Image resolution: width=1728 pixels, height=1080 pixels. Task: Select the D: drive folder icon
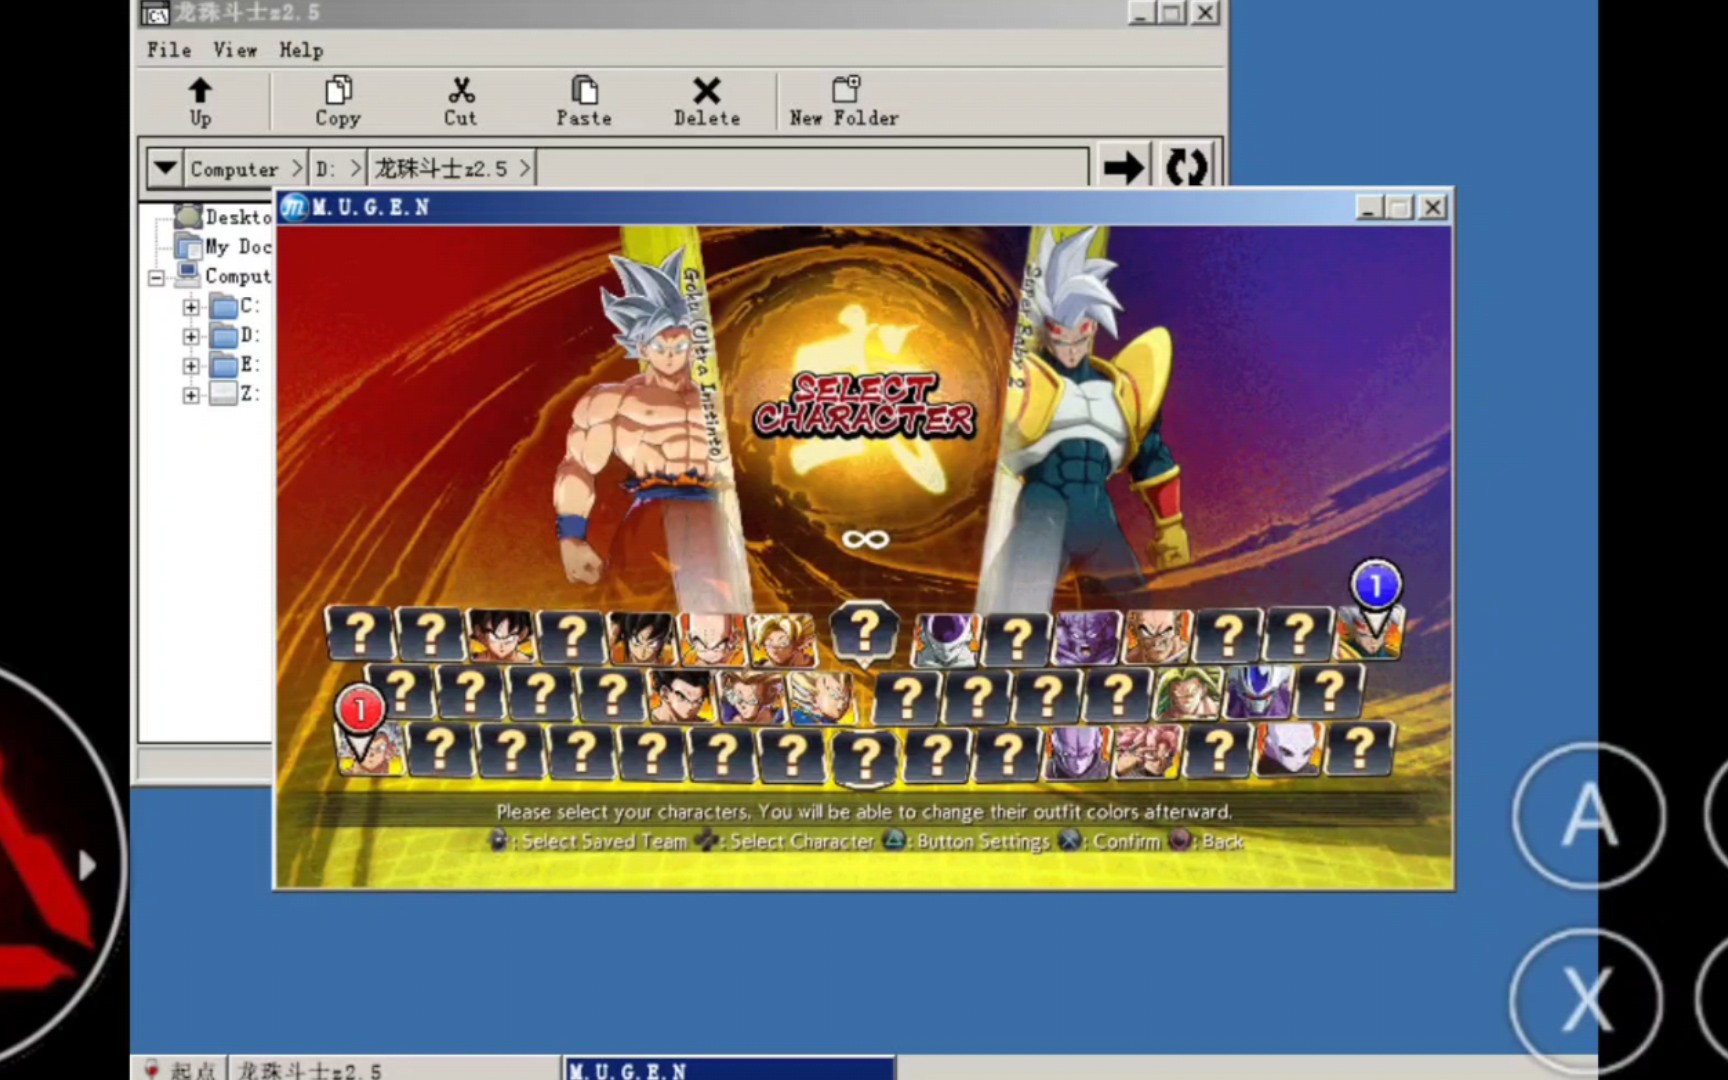click(x=224, y=335)
